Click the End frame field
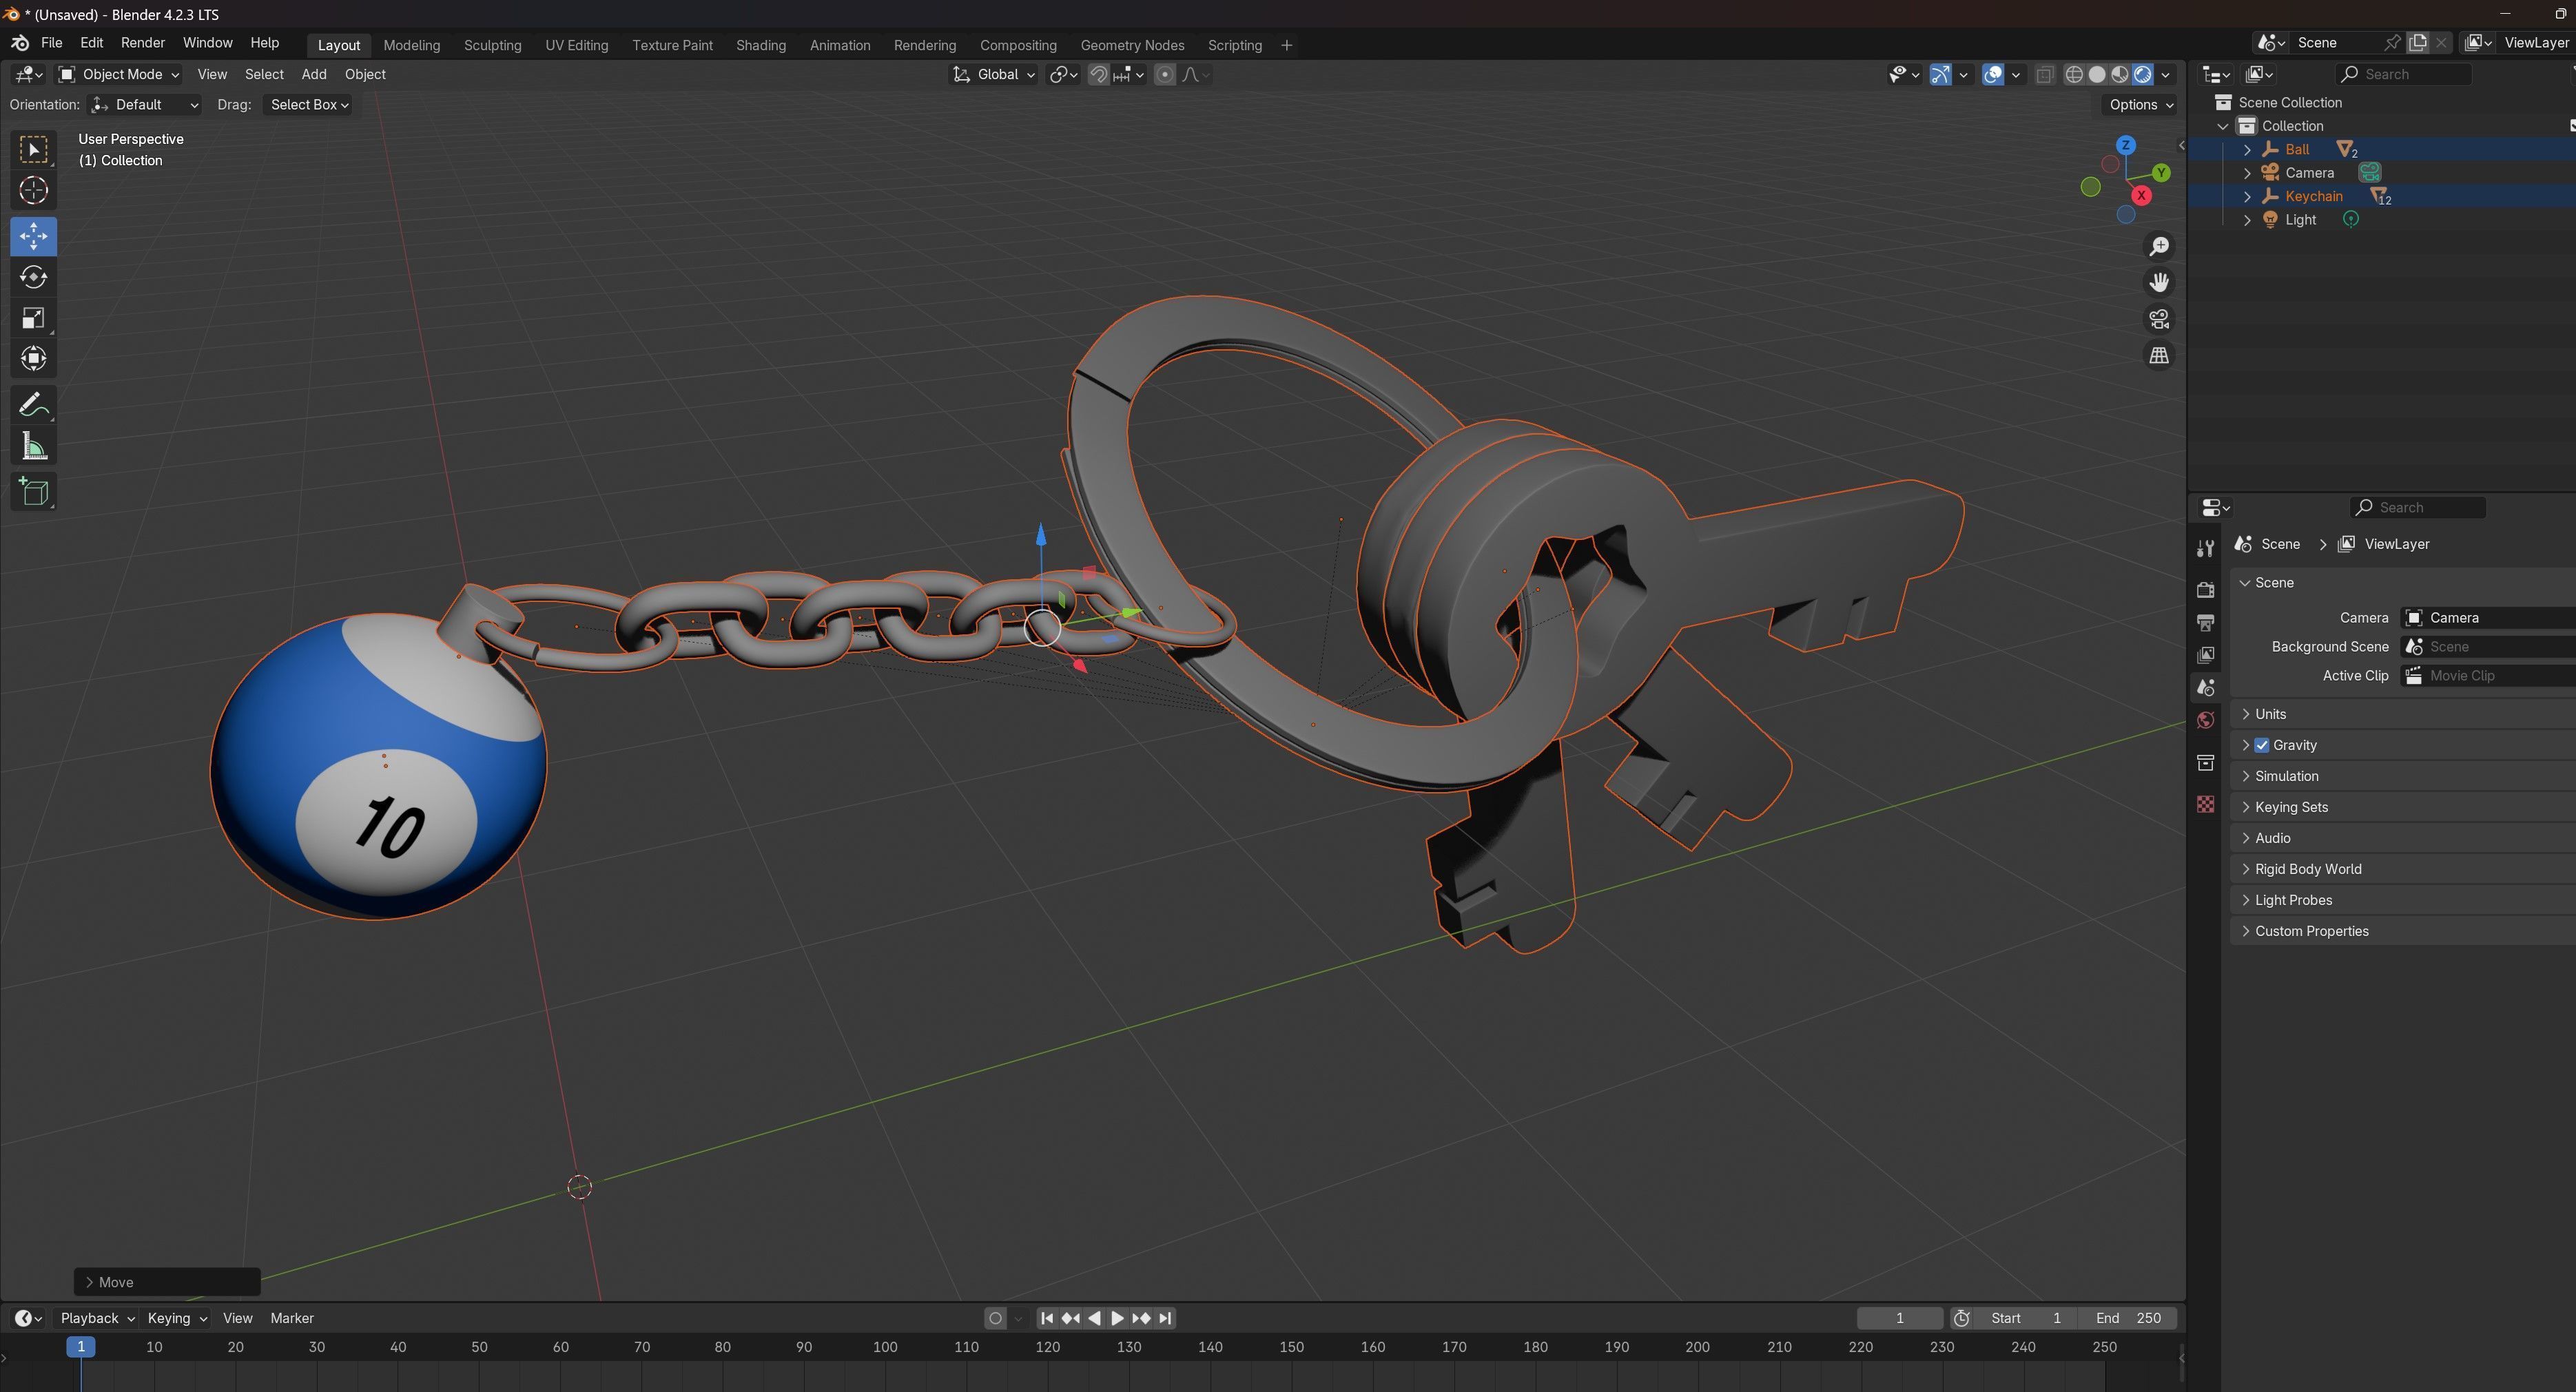This screenshot has height=1392, width=2576. click(2128, 1318)
